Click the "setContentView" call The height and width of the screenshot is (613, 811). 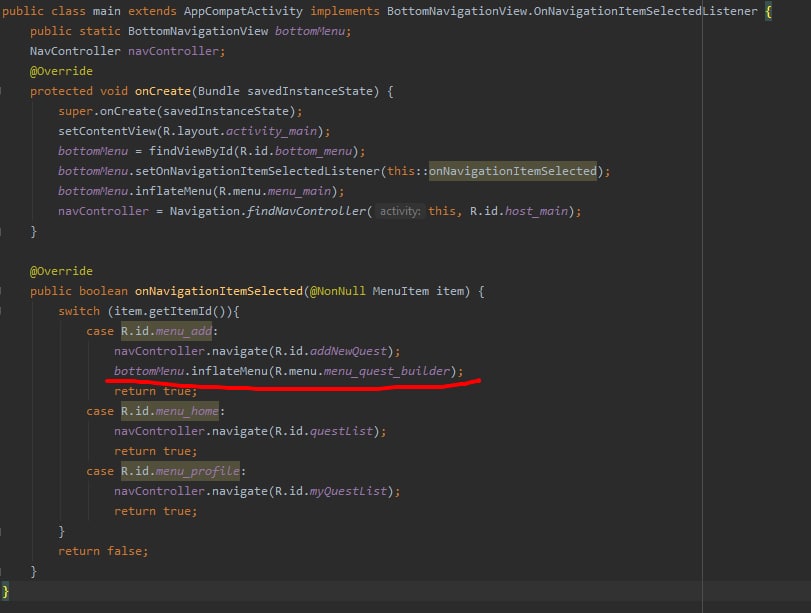[107, 131]
